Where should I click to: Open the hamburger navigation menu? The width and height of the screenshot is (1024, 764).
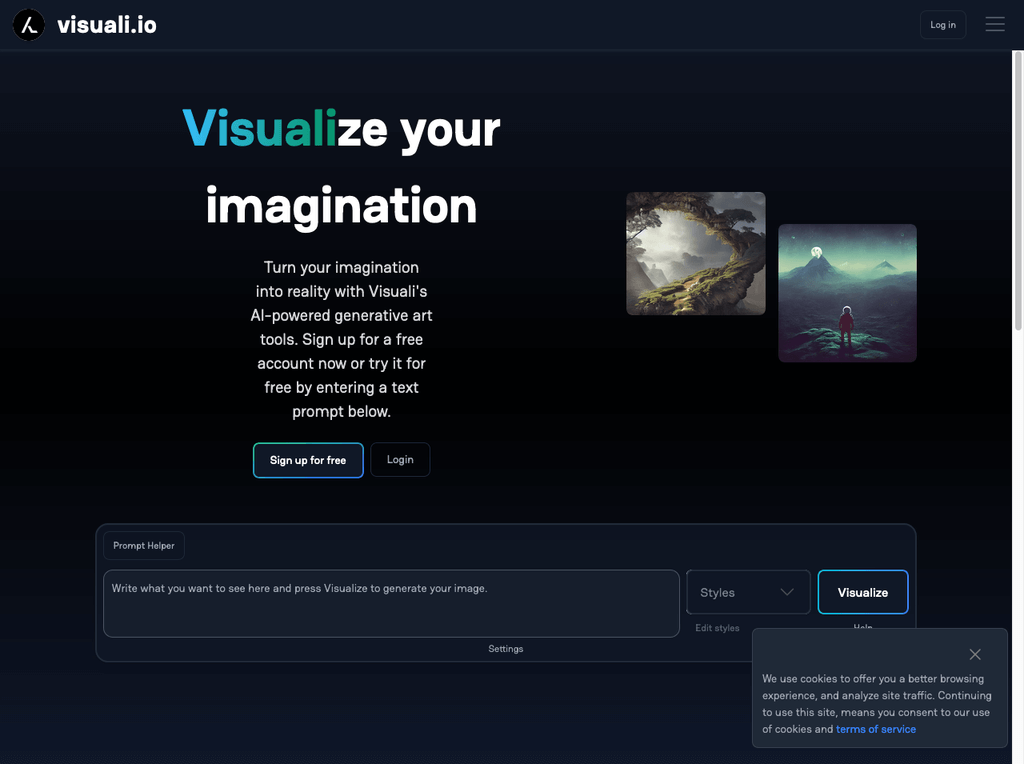pos(994,24)
